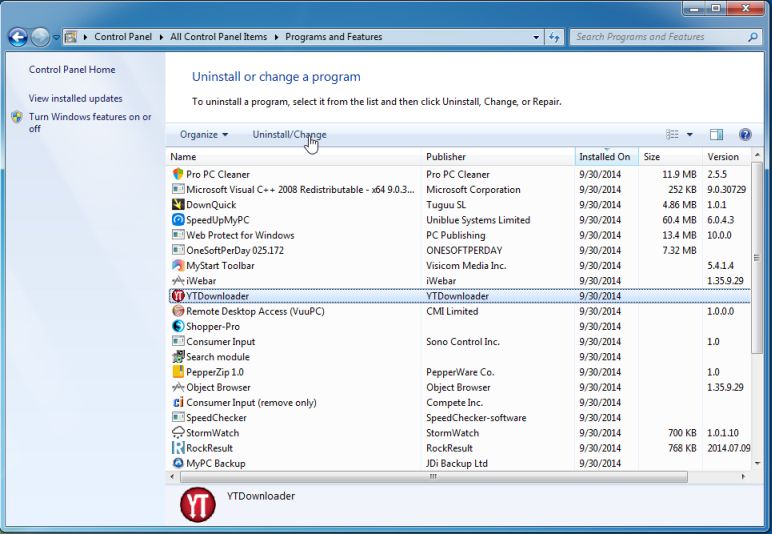Refresh the Programs and Features view

coord(554,37)
